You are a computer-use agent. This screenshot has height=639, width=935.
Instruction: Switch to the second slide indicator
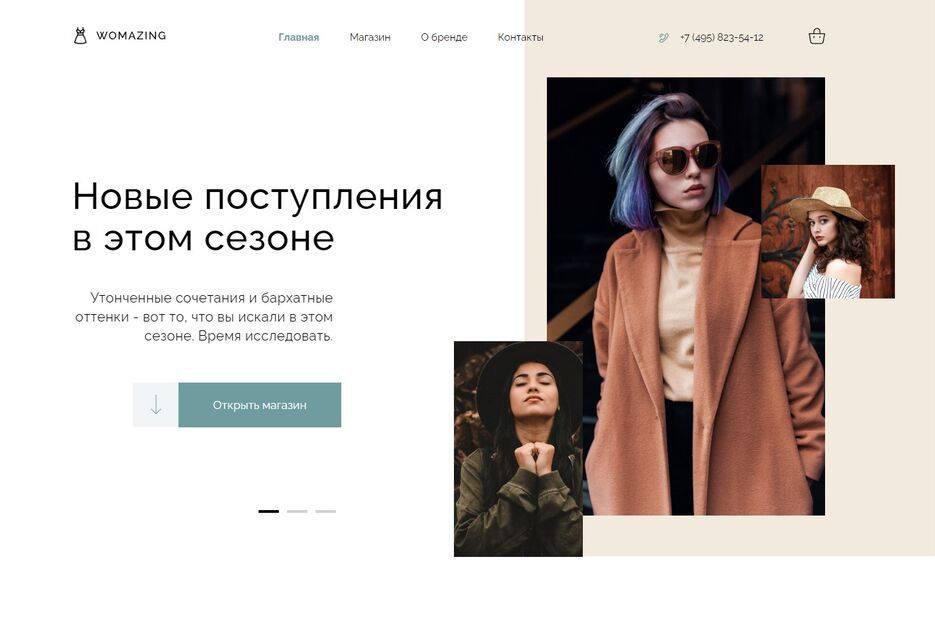(297, 511)
